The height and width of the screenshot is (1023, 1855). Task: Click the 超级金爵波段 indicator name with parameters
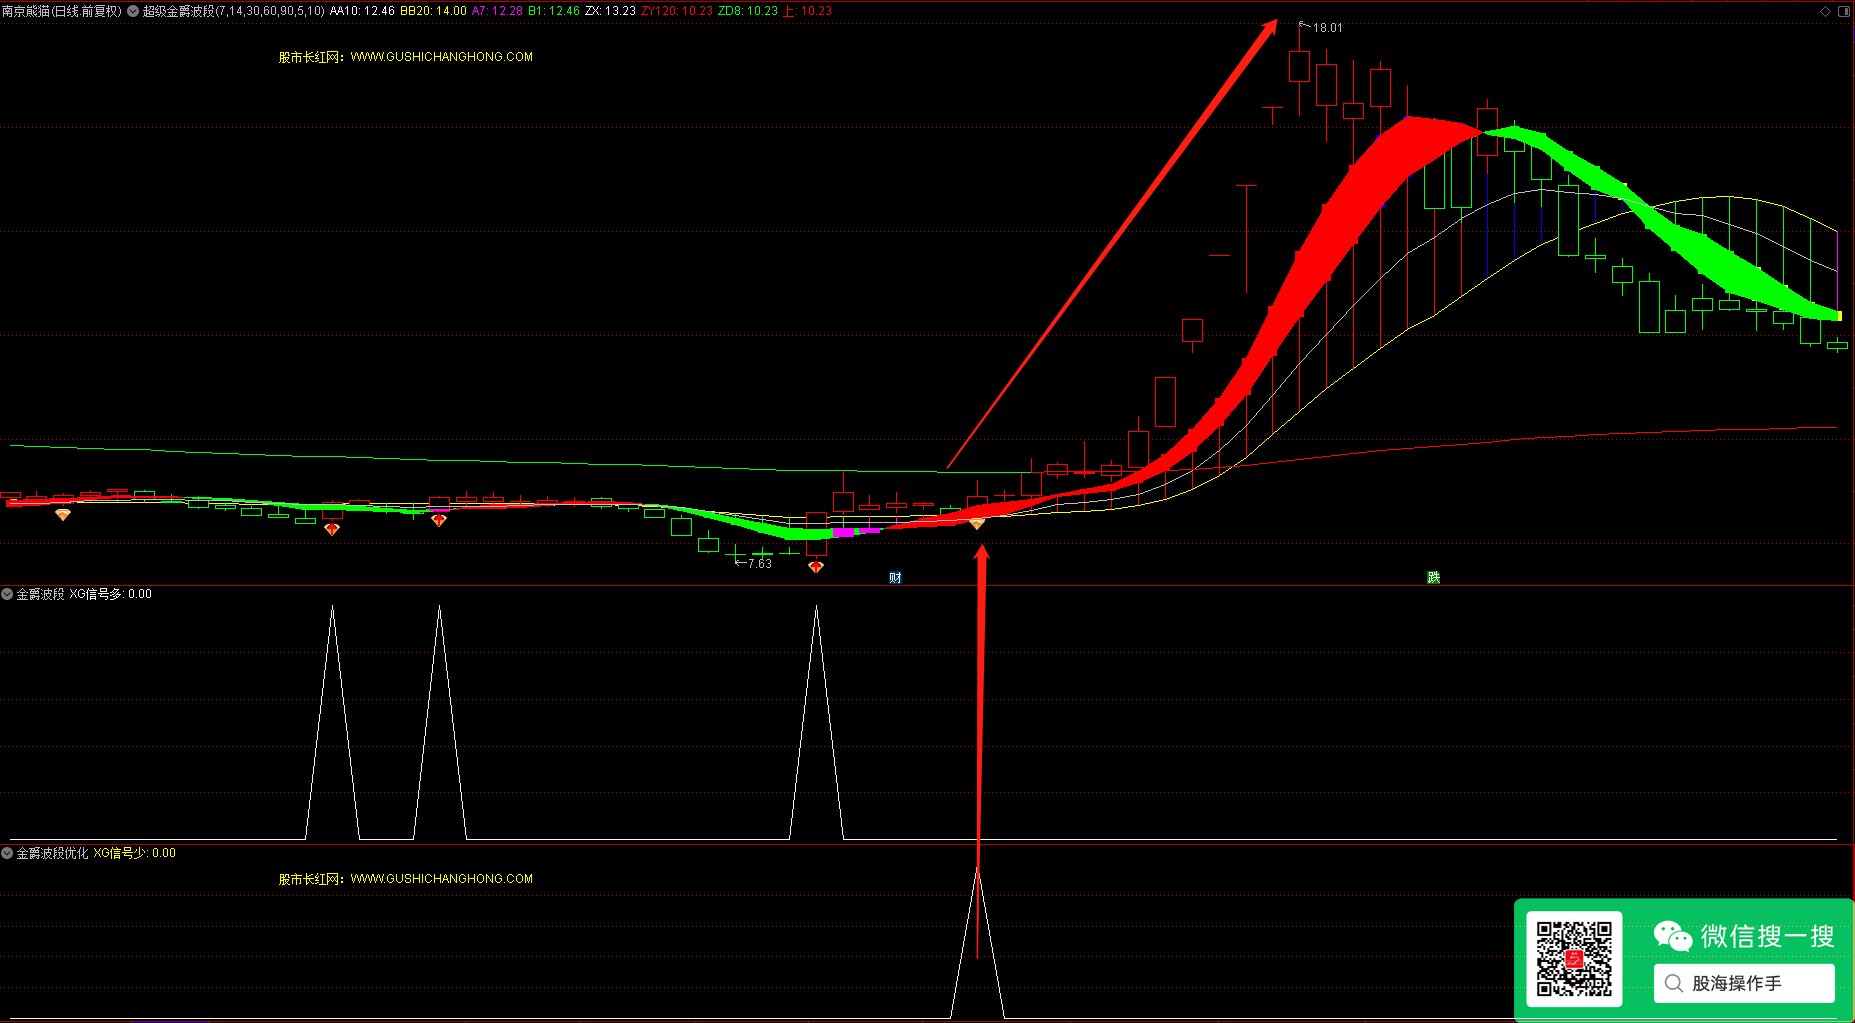point(234,11)
